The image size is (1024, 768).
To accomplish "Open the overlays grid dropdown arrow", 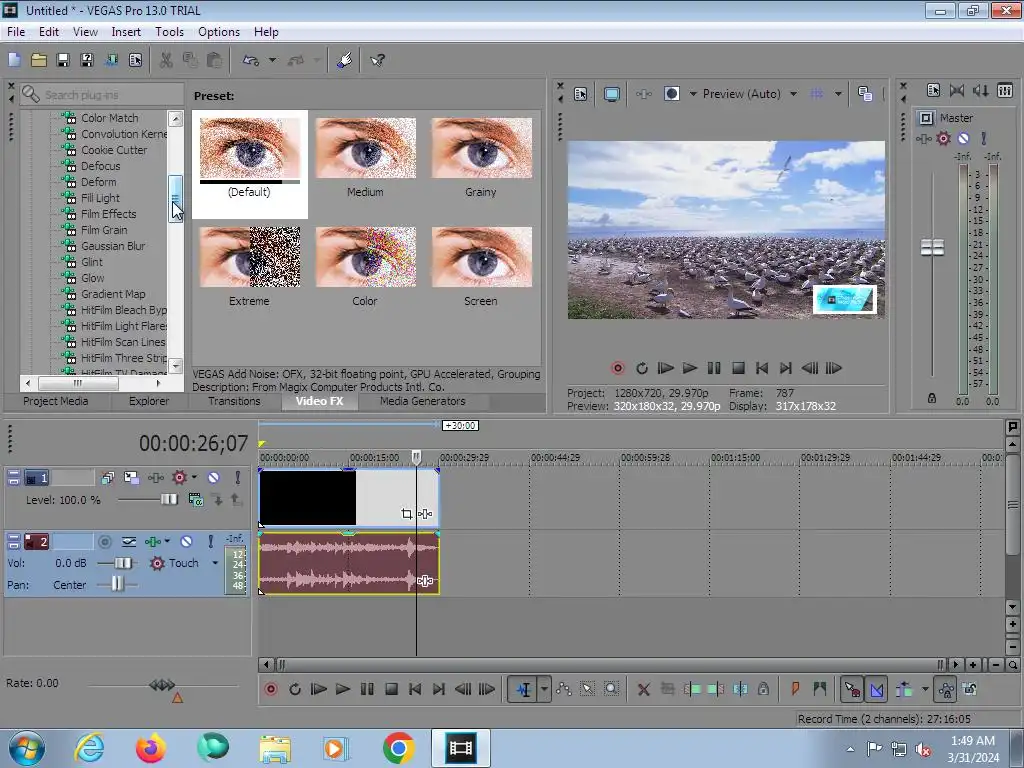I will (x=838, y=94).
